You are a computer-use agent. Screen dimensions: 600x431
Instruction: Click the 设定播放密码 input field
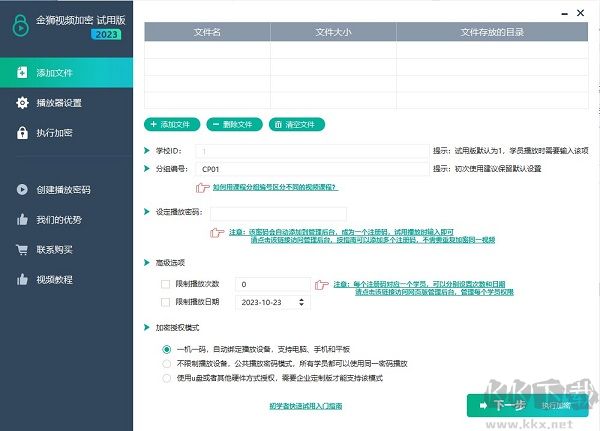click(278, 214)
